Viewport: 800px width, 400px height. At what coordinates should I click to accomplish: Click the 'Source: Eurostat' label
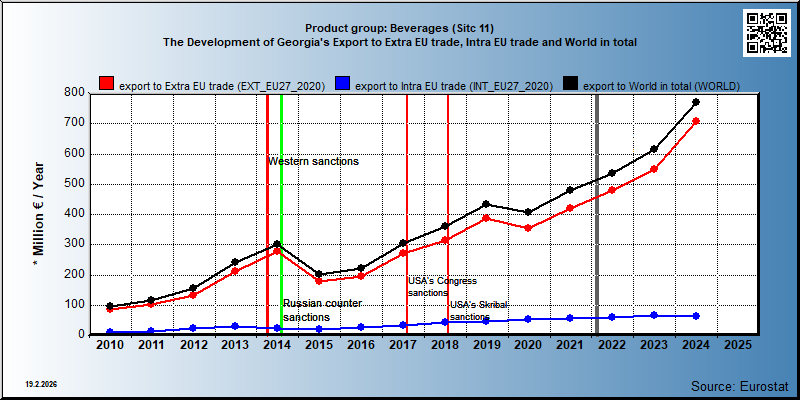[740, 385]
